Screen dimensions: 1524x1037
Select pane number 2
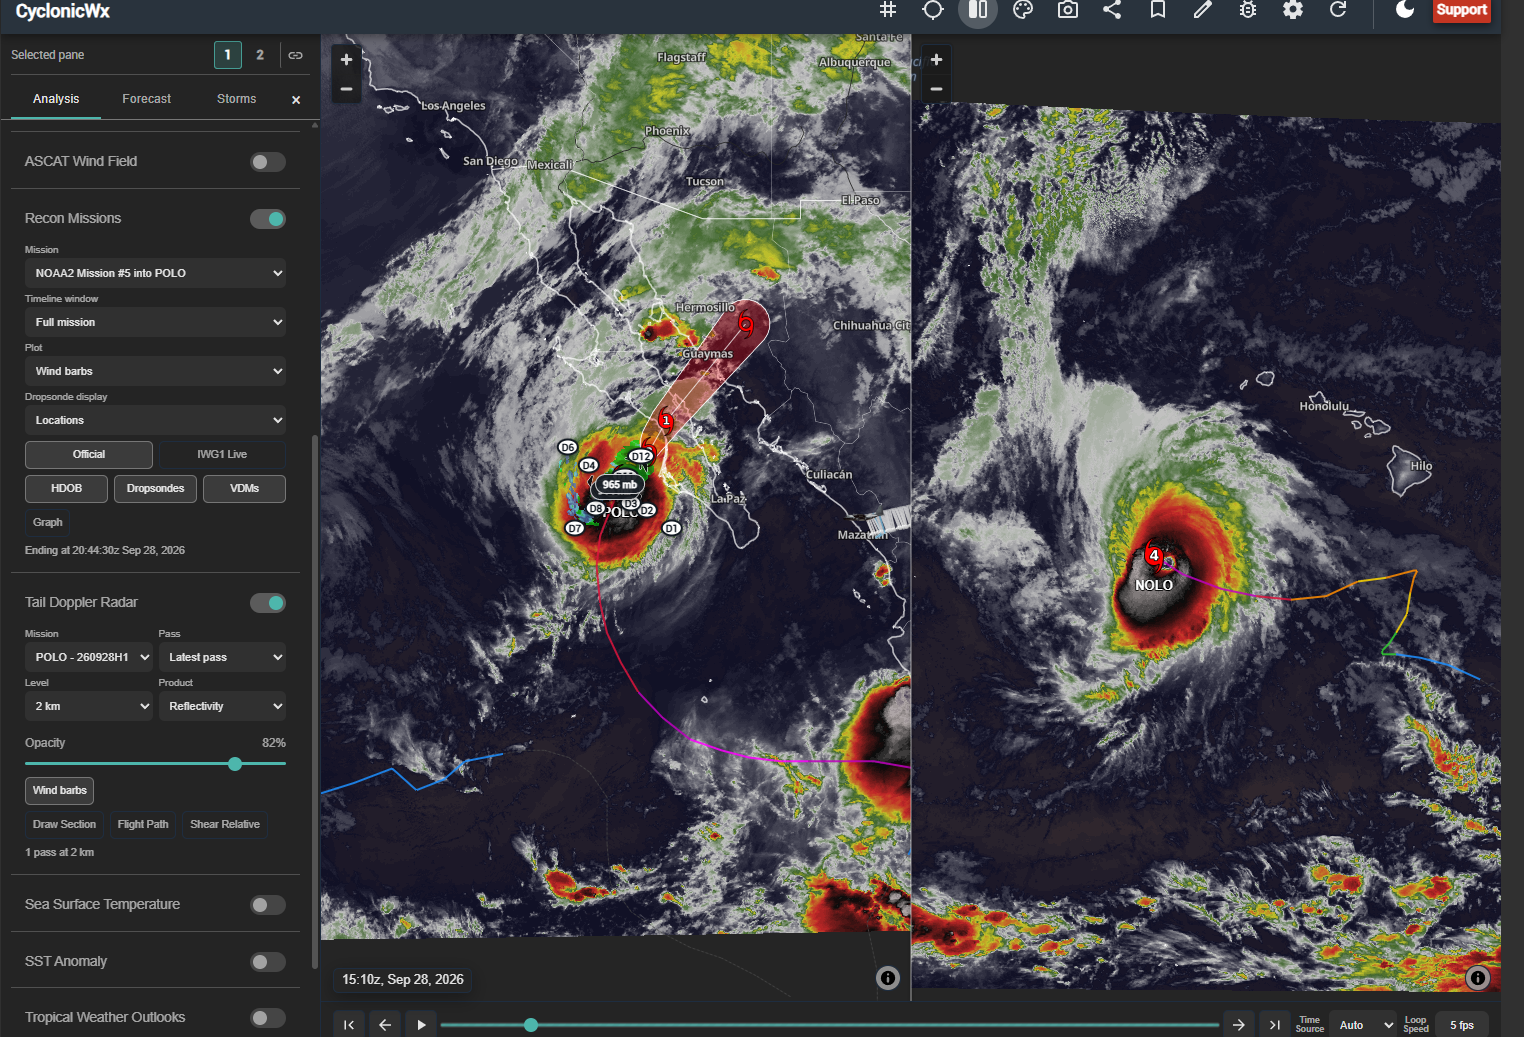click(260, 55)
